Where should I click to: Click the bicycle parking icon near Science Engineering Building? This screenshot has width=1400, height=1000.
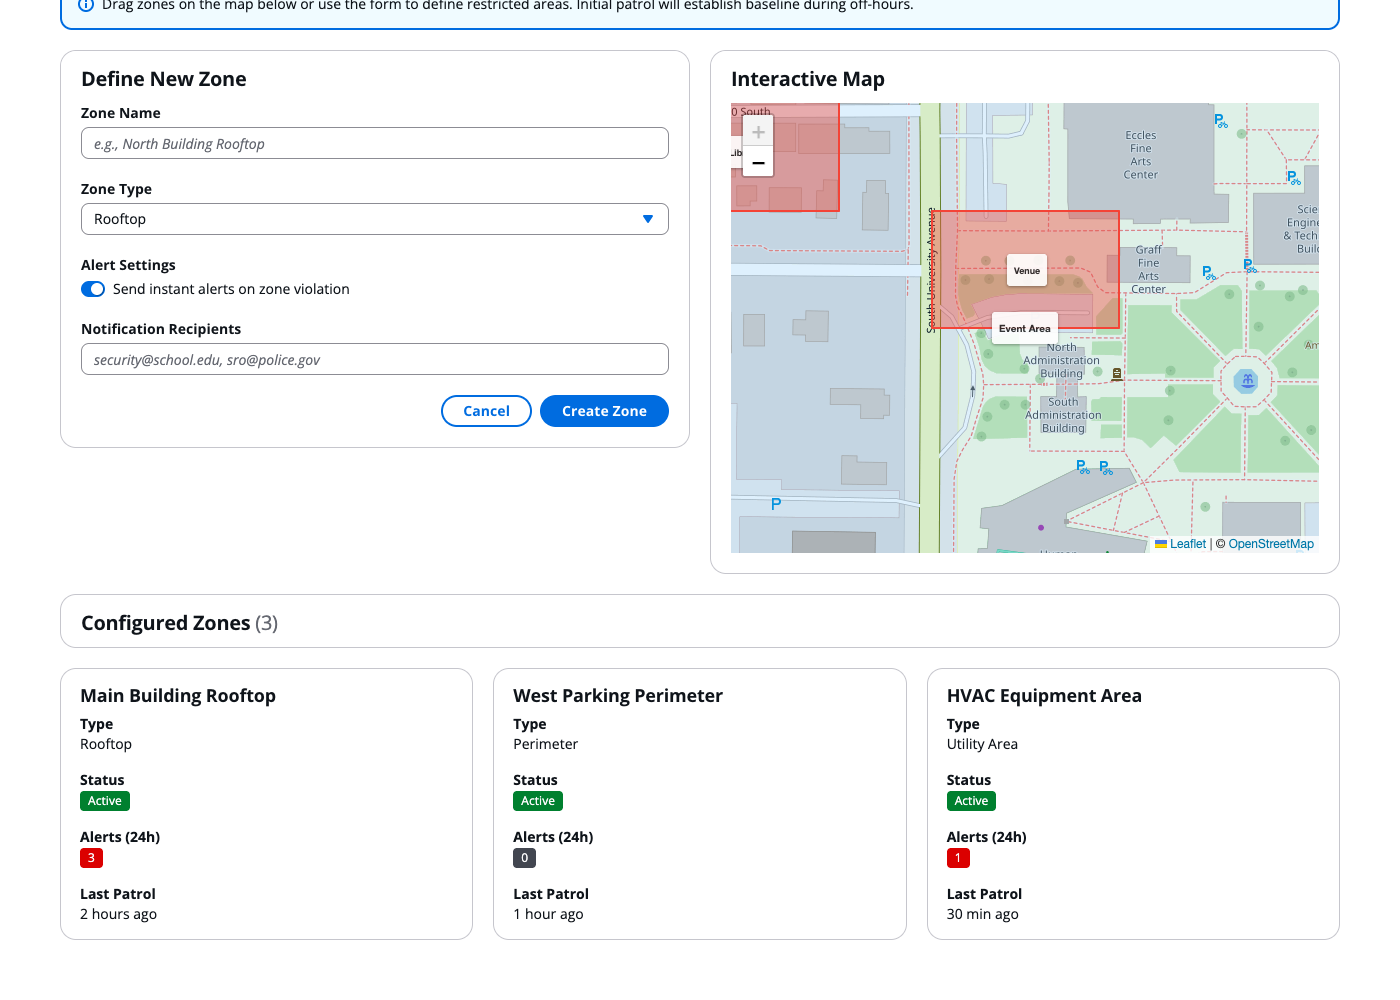(1292, 180)
